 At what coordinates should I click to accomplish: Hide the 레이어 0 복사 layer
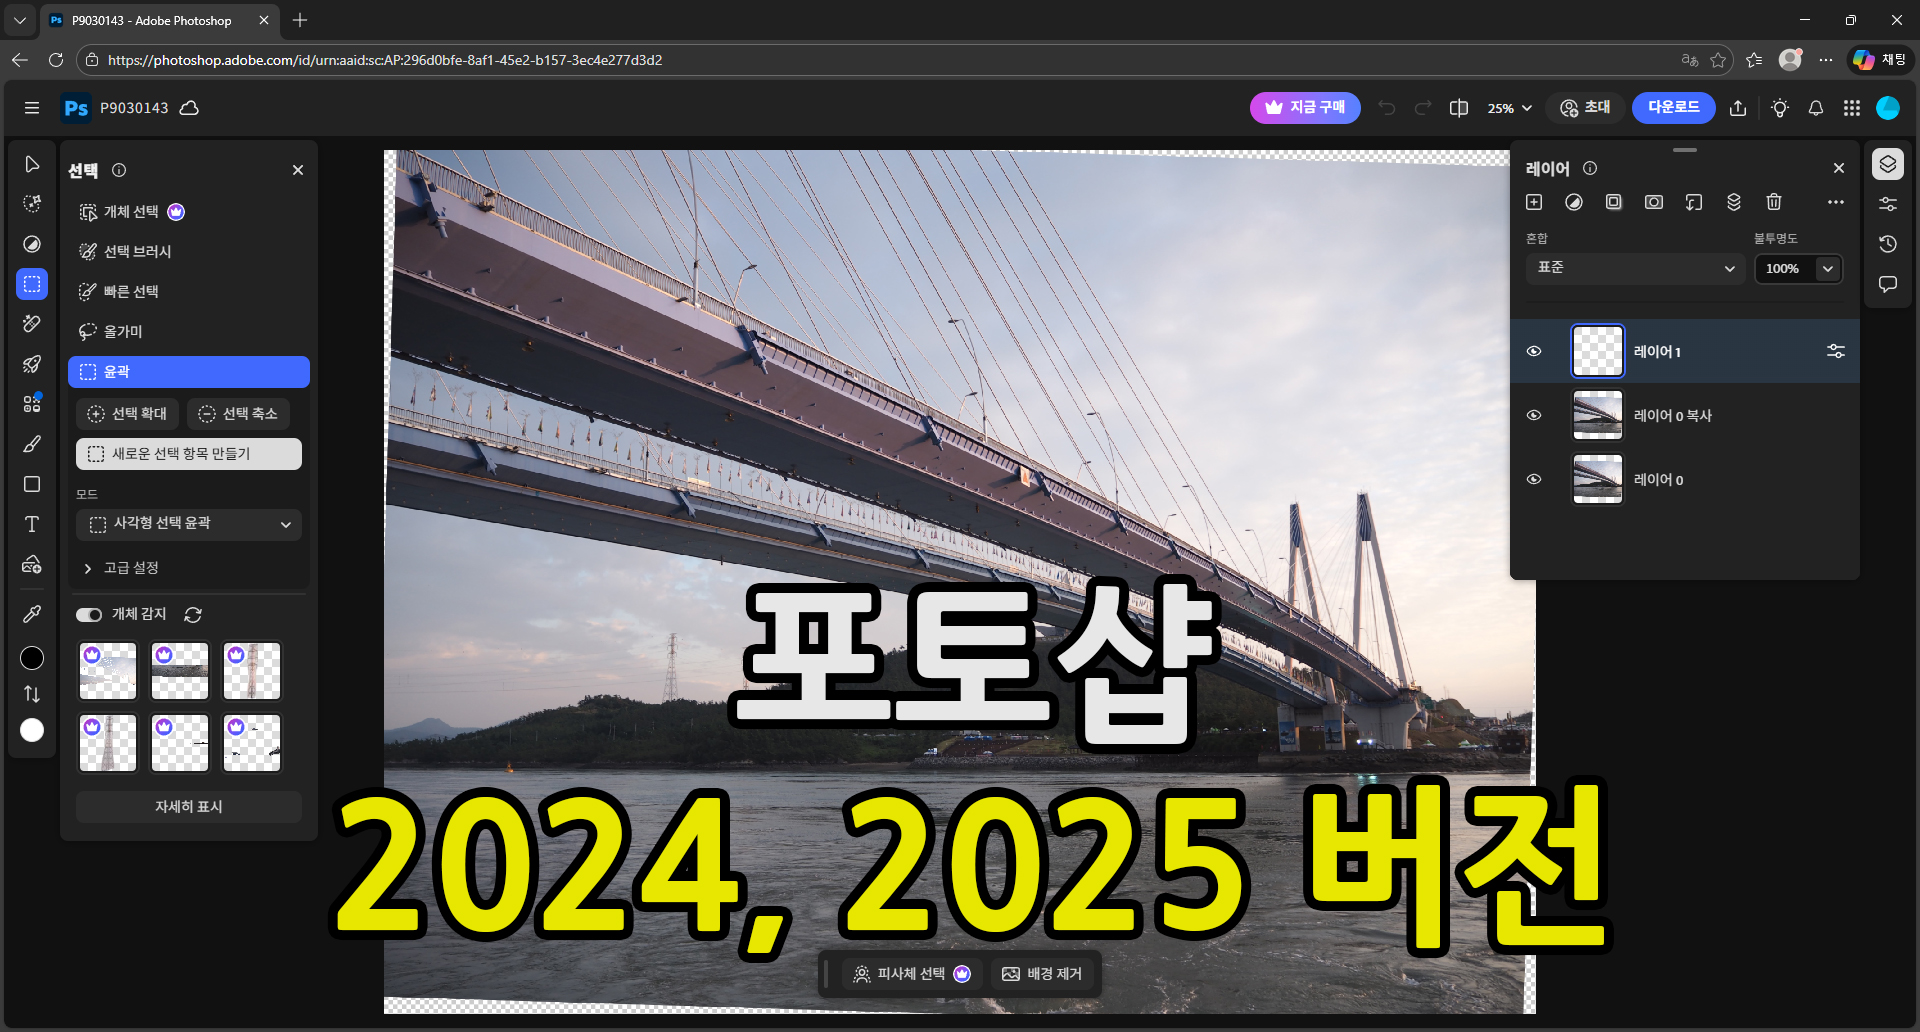[1534, 416]
